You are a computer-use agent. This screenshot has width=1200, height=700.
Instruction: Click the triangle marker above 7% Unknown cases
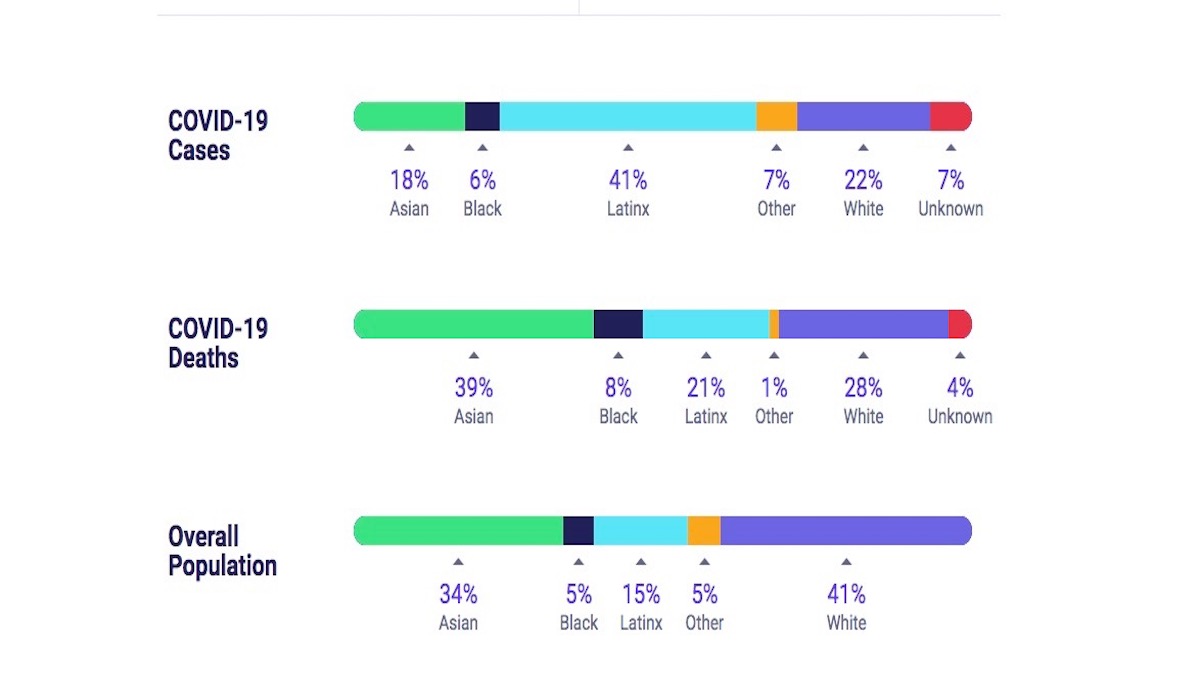(951, 148)
